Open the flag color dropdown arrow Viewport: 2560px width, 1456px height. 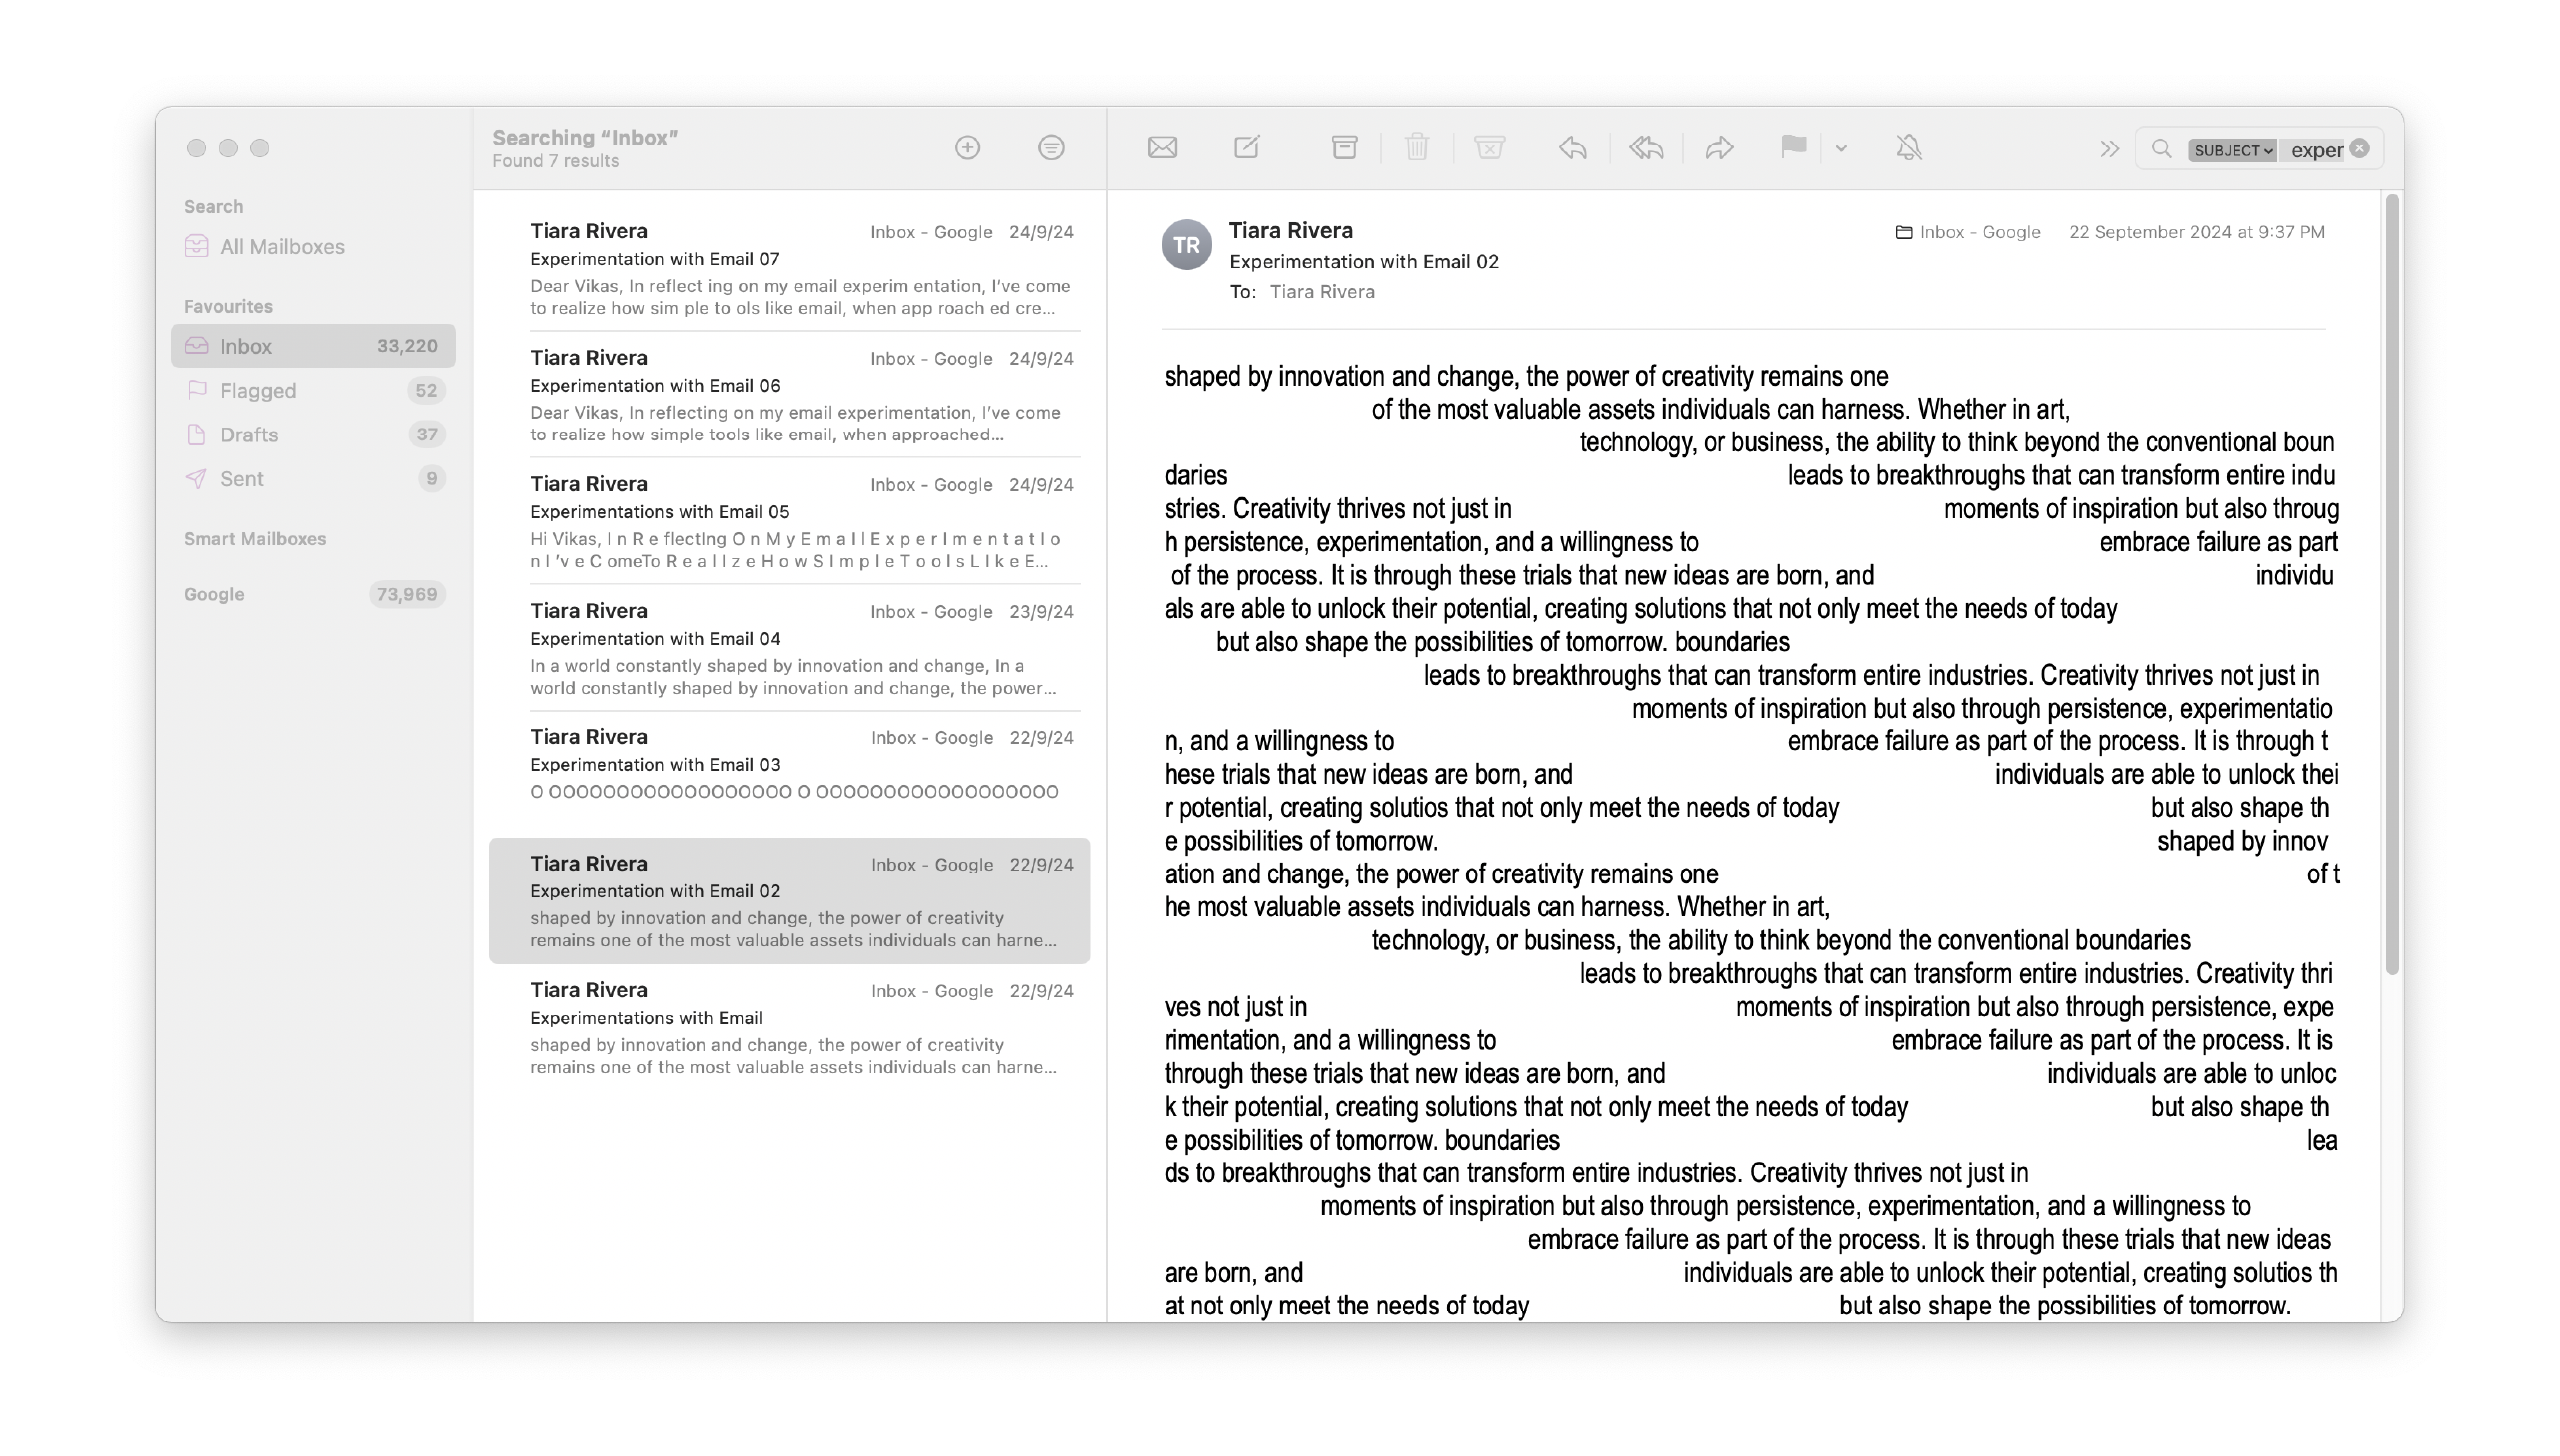(x=1841, y=148)
